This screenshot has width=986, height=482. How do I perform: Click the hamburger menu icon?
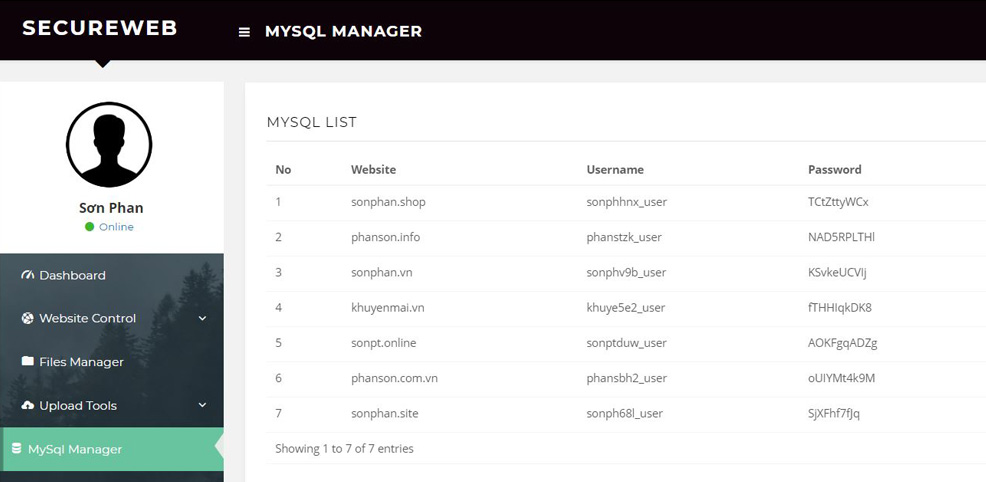coord(244,32)
